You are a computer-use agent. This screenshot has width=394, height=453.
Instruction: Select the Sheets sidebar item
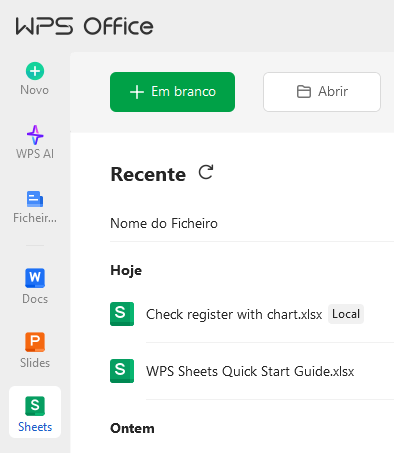[35, 412]
